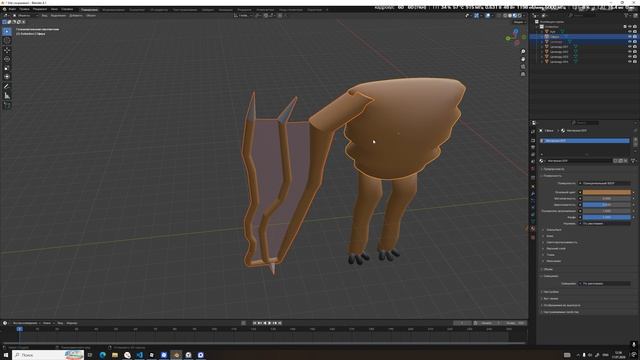
Task: Select the Transform tool
Action: [x=7, y=77]
